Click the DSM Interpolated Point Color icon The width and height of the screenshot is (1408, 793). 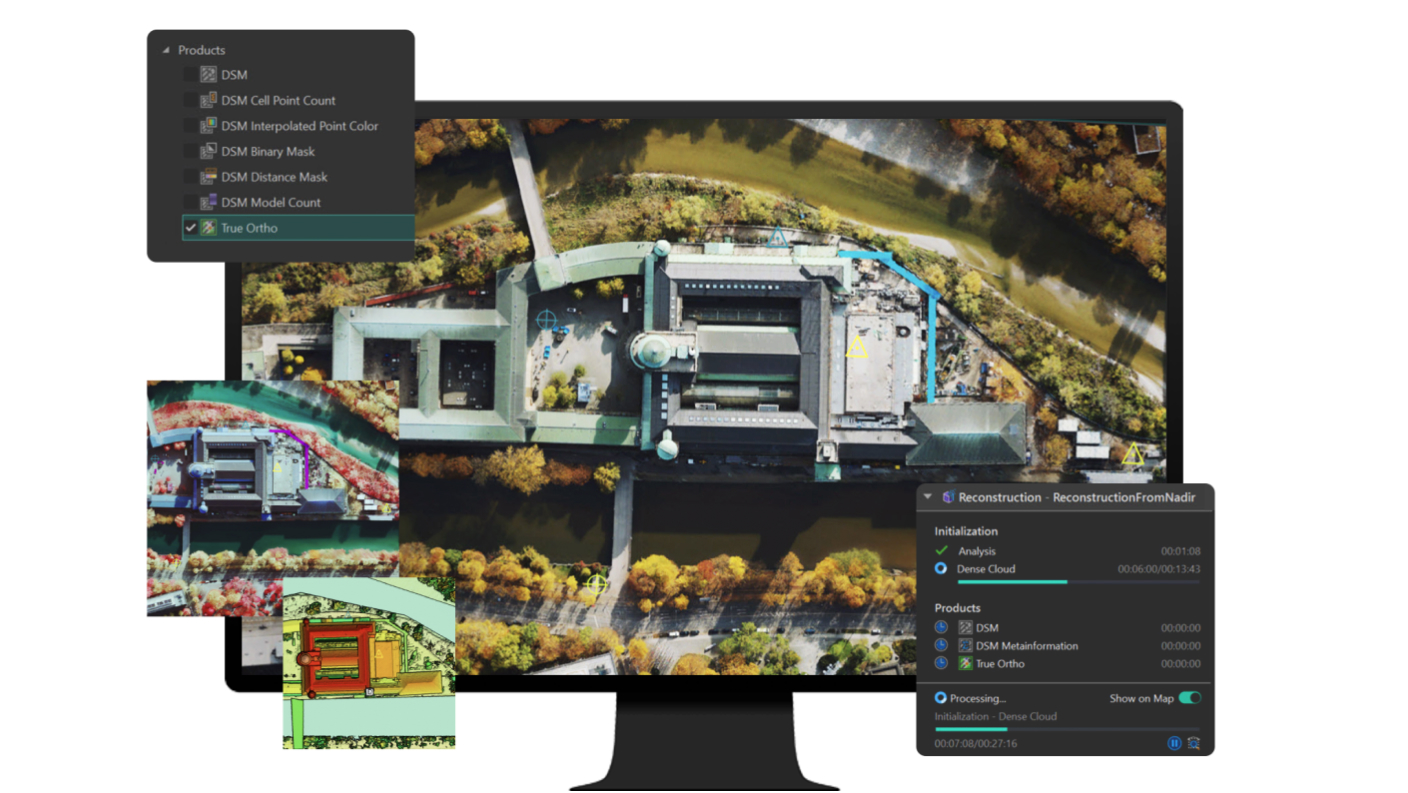[x=208, y=126]
